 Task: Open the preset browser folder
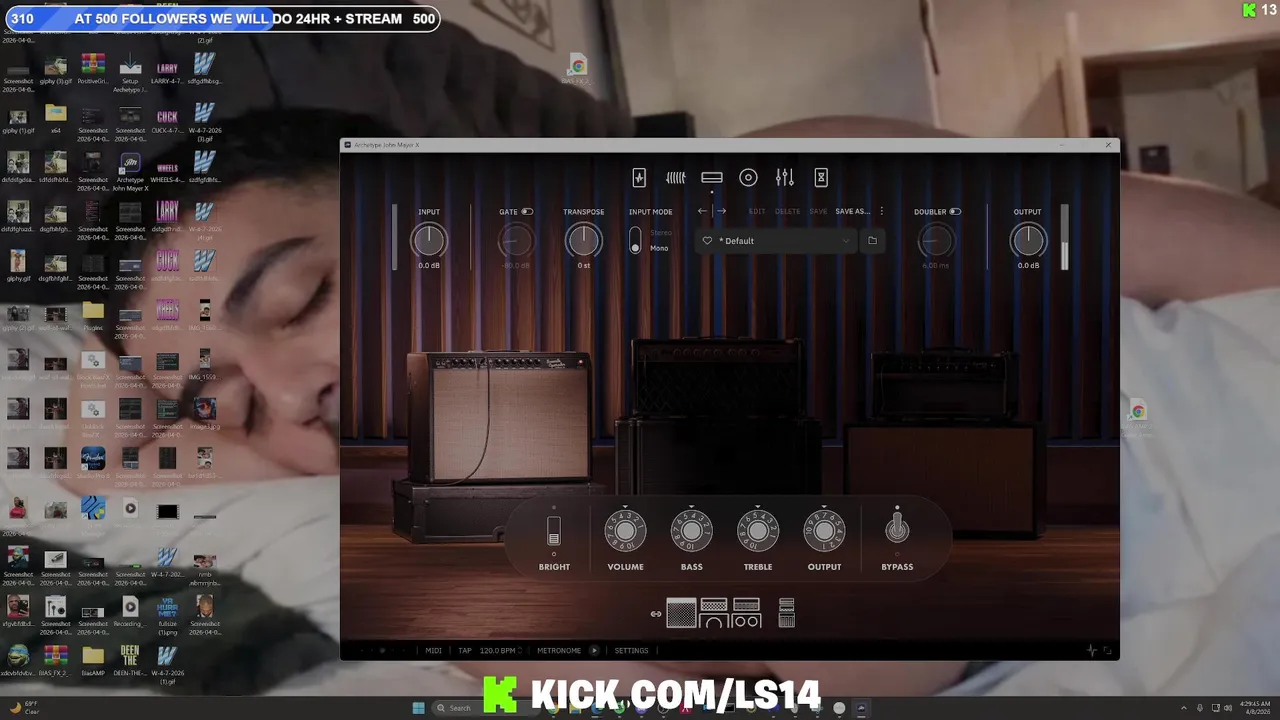pos(872,241)
